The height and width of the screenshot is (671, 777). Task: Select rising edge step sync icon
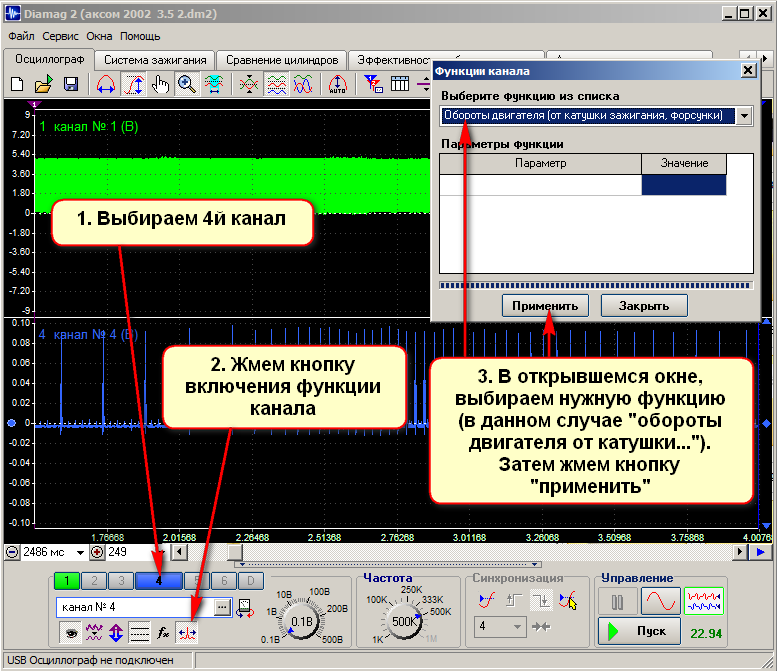[514, 601]
